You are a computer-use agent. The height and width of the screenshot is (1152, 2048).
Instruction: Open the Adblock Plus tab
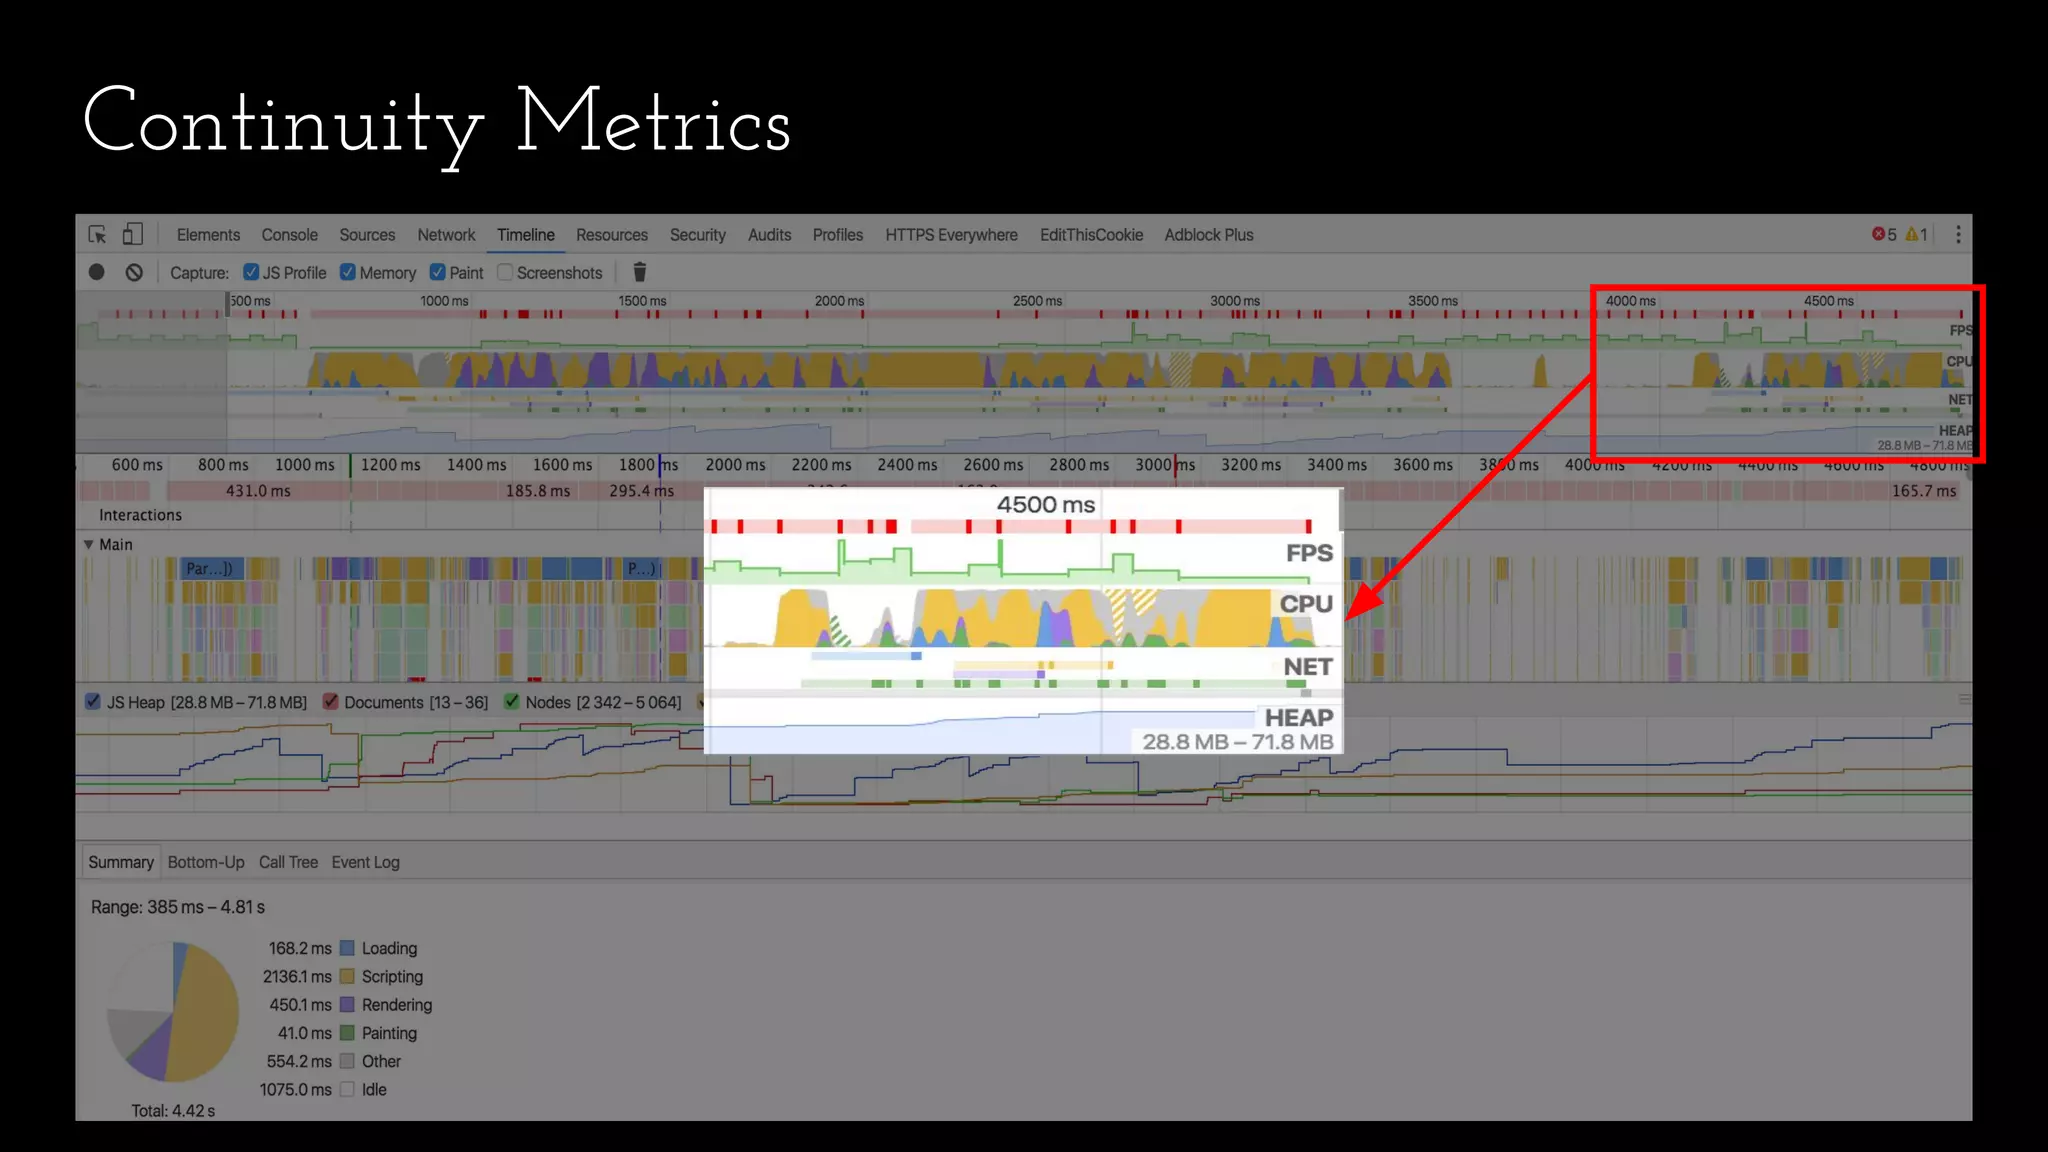[x=1209, y=235]
